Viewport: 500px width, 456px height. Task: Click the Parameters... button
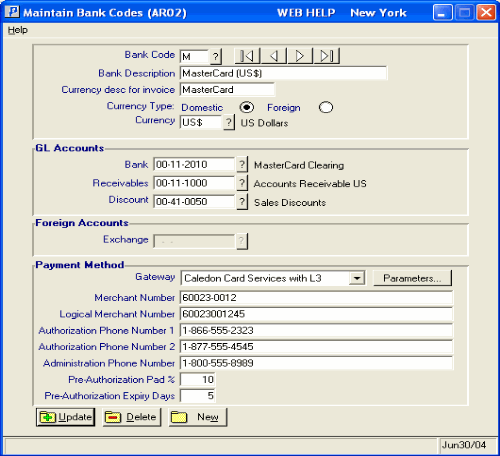[x=412, y=278]
